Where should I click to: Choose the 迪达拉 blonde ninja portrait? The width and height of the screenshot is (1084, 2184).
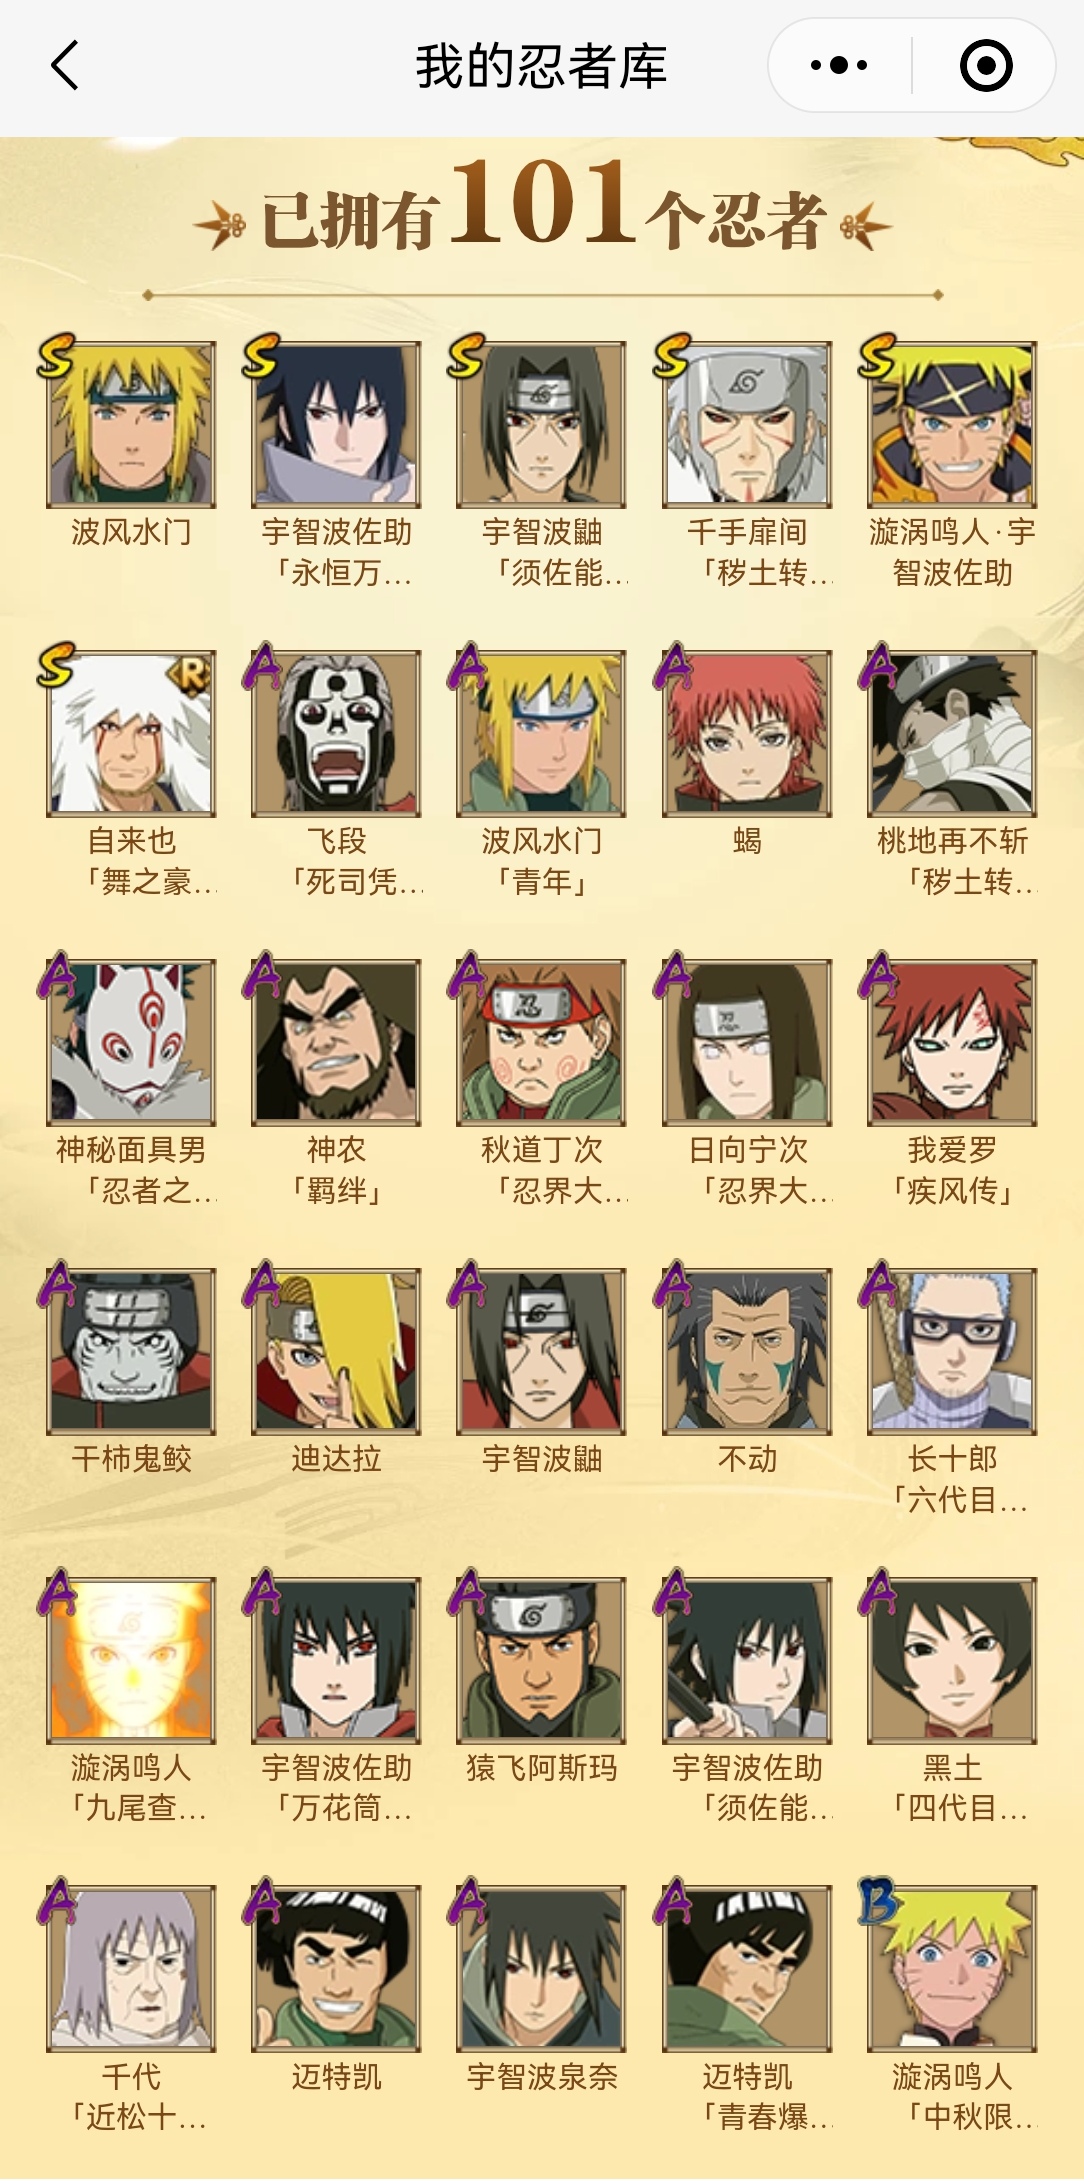tap(336, 1351)
